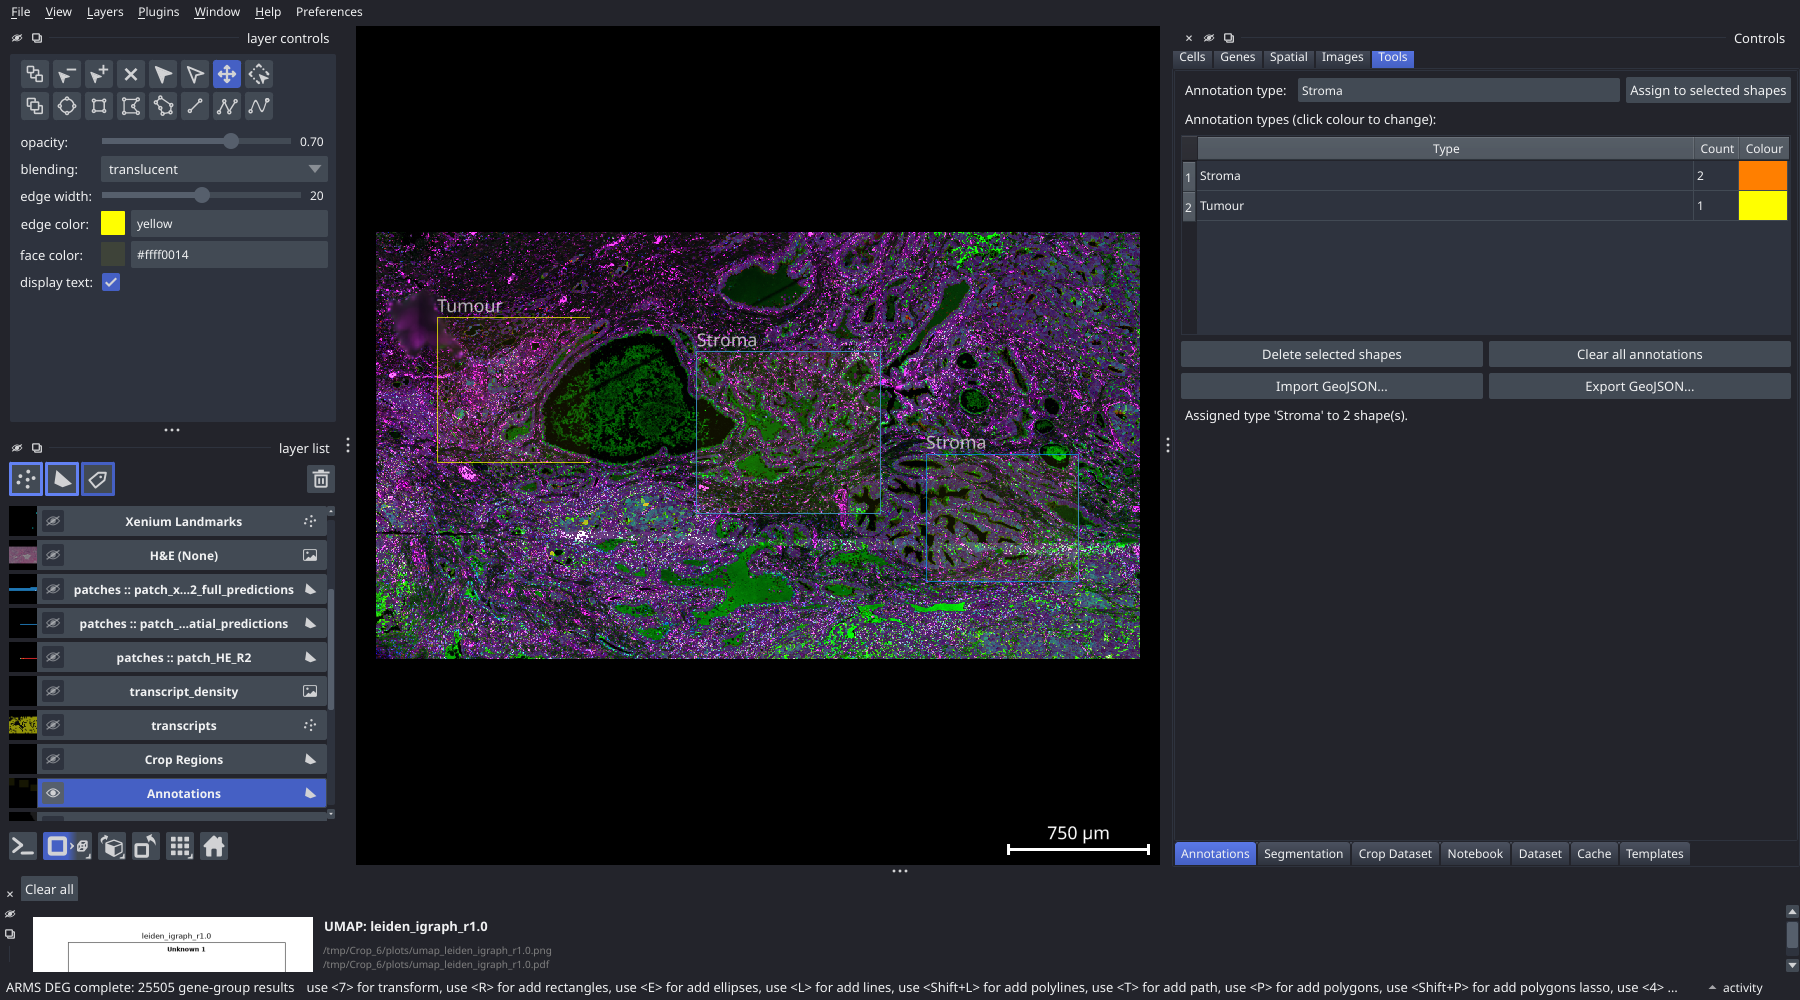The height and width of the screenshot is (1000, 1800).
Task: Click Delete selected shapes X icon
Action: [x=131, y=74]
